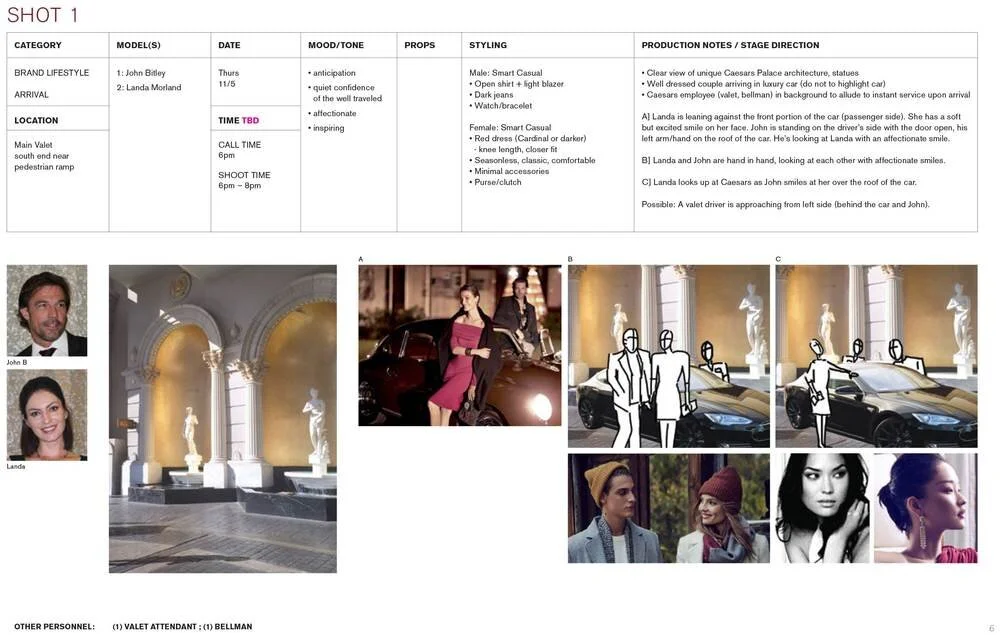Click the black-and-white woman portrait

click(x=823, y=508)
